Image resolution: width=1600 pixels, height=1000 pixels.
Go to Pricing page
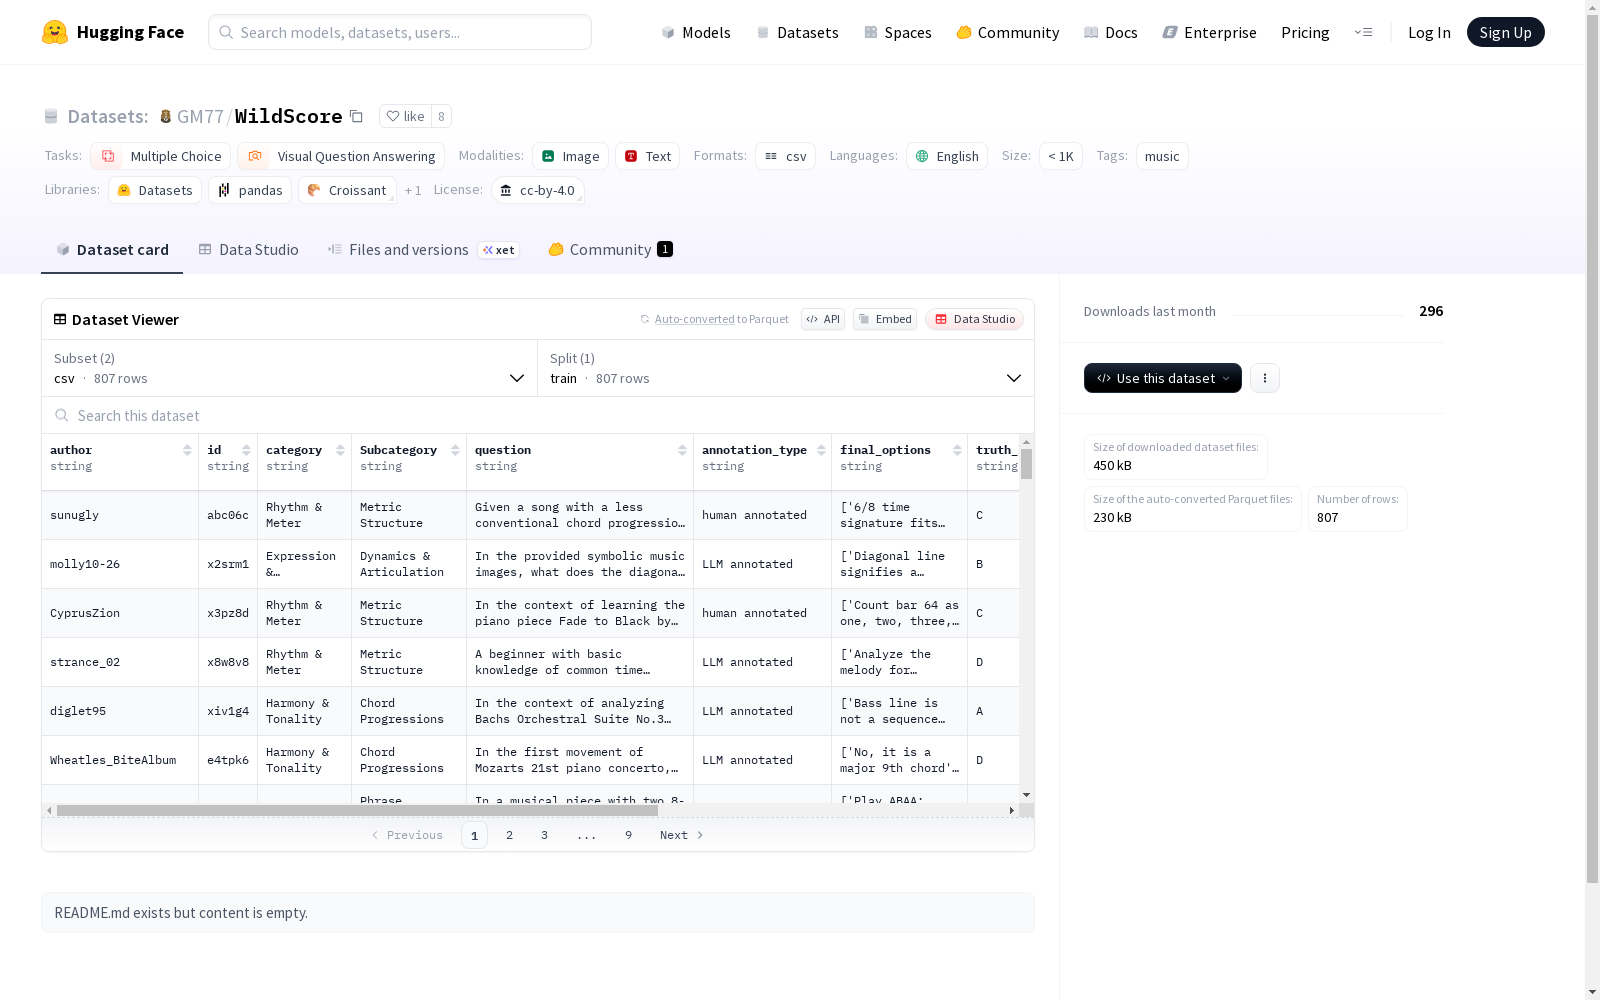[x=1305, y=32]
